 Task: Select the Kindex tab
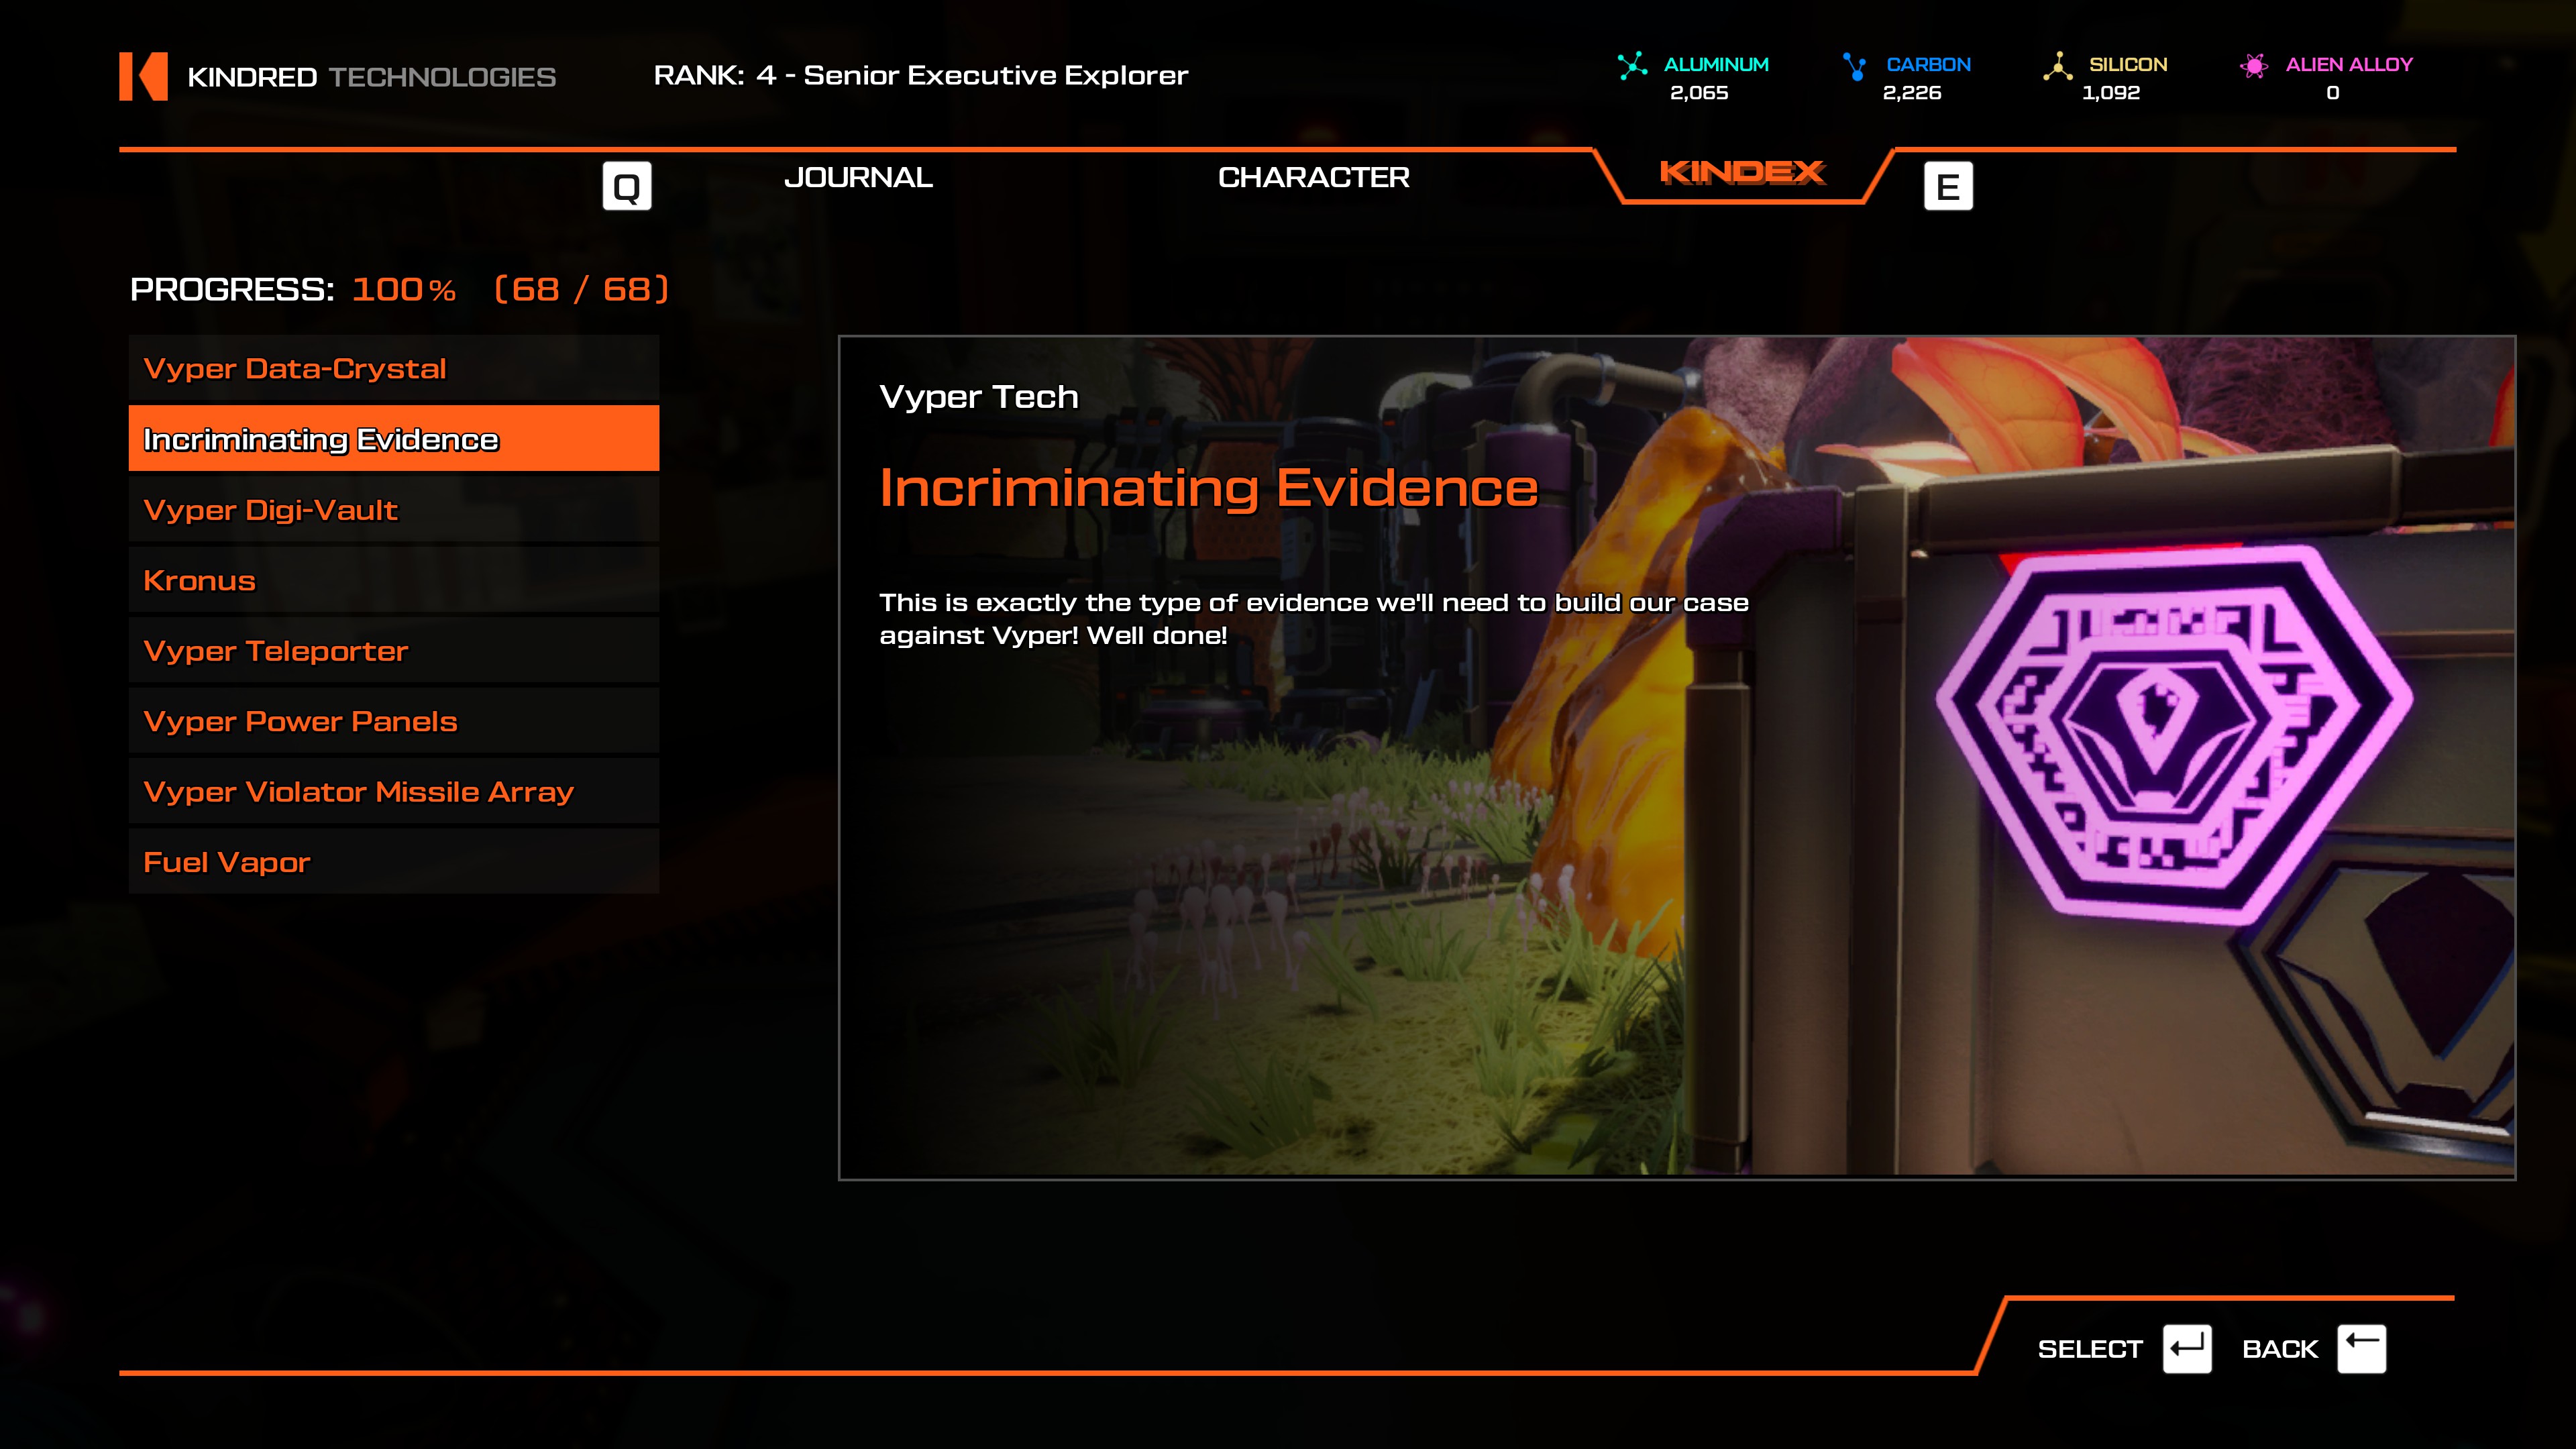pyautogui.click(x=1742, y=174)
